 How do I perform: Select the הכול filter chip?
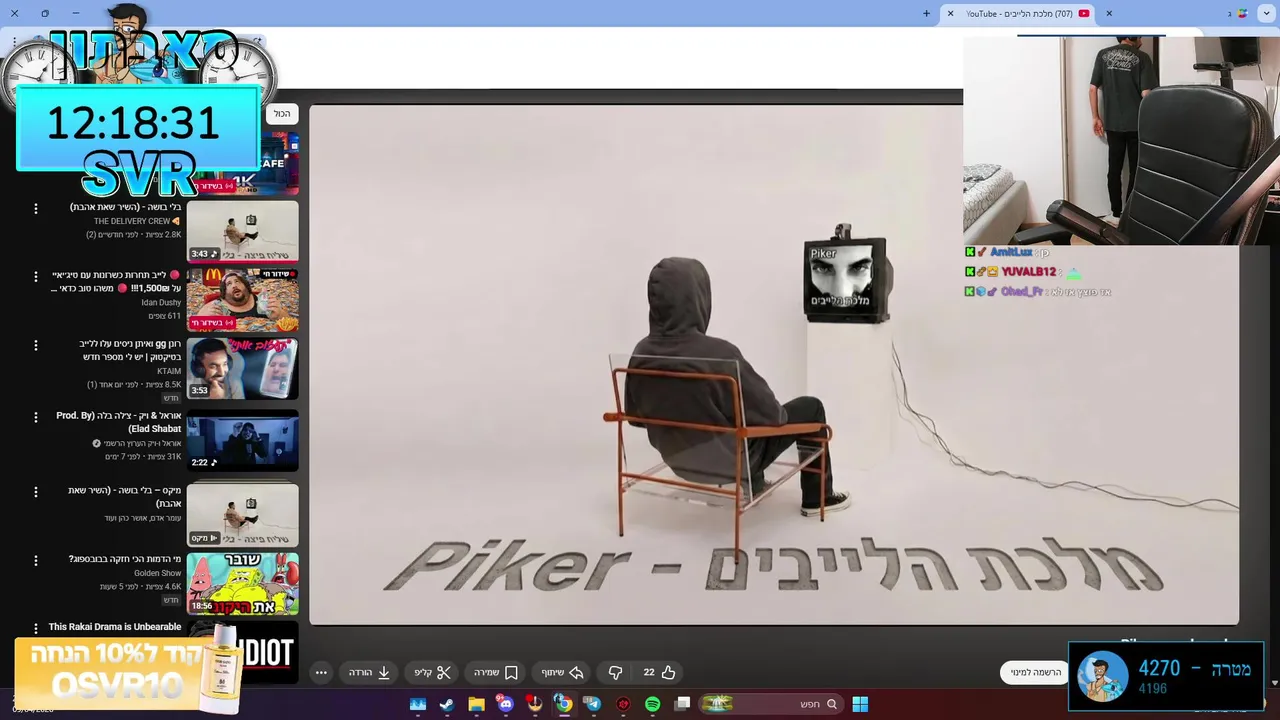282,114
